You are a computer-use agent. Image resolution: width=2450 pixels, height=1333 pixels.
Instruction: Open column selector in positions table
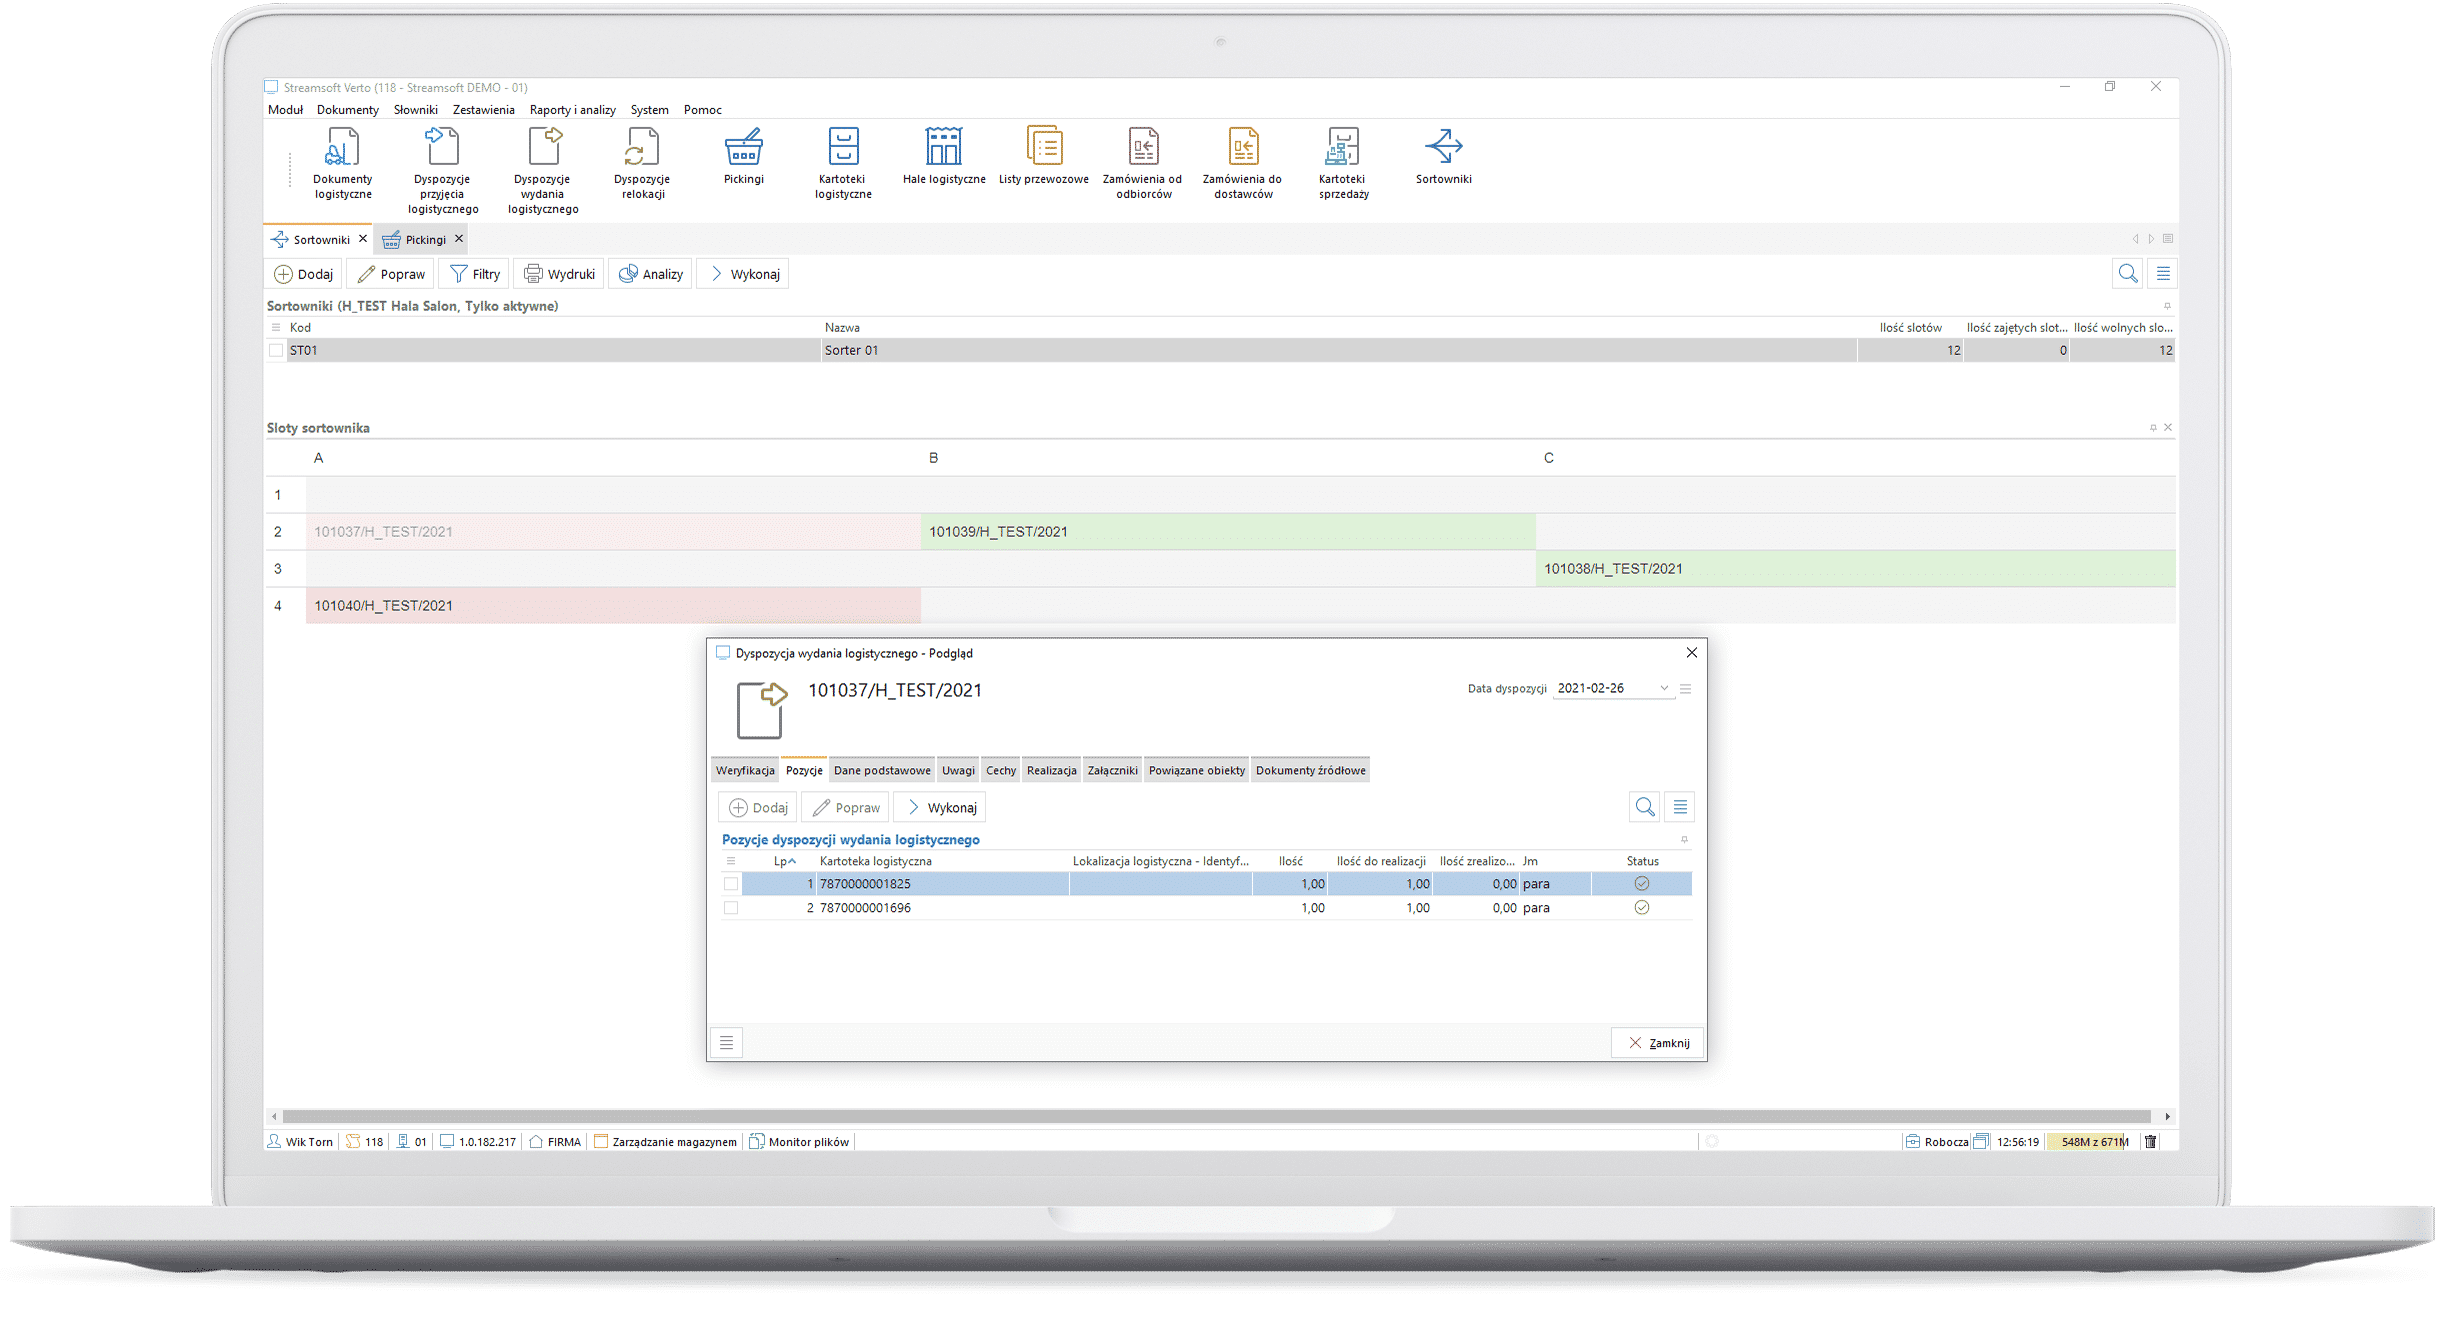pos(731,861)
